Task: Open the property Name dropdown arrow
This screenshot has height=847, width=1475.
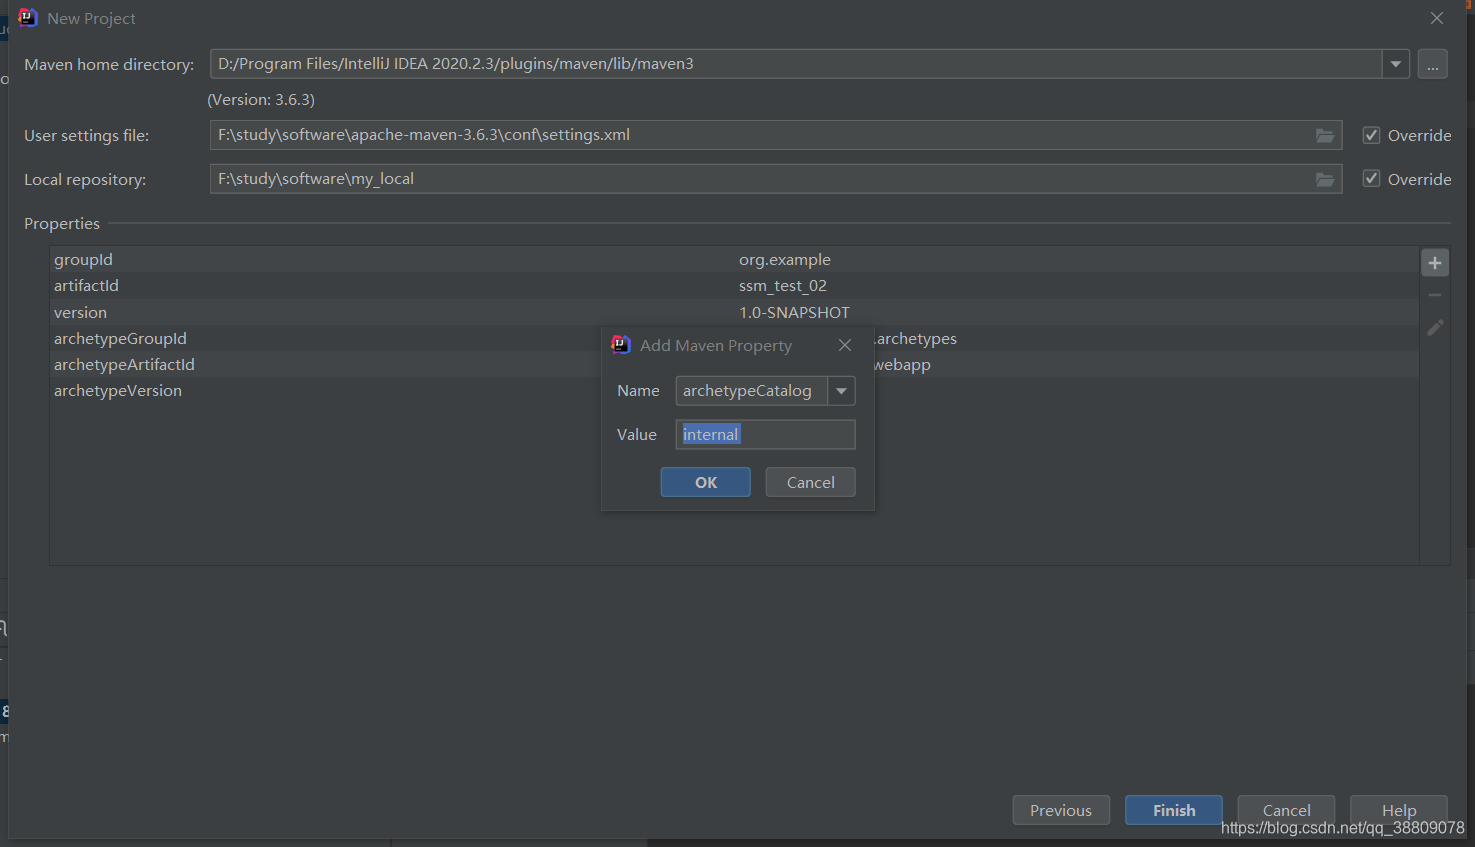Action: coord(842,391)
